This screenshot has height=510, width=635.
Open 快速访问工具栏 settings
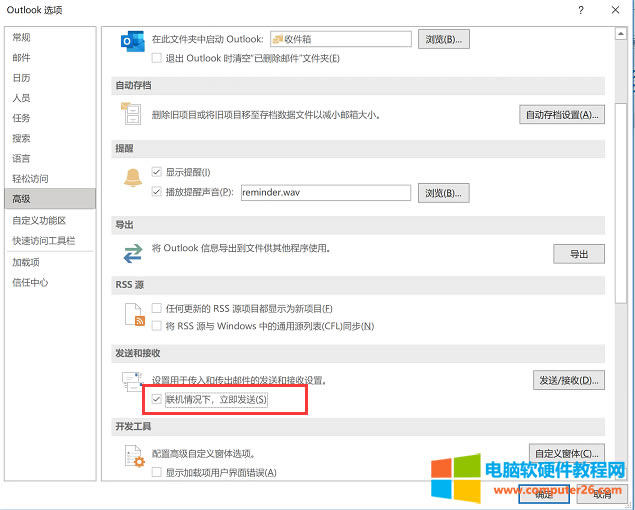pyautogui.click(x=43, y=241)
